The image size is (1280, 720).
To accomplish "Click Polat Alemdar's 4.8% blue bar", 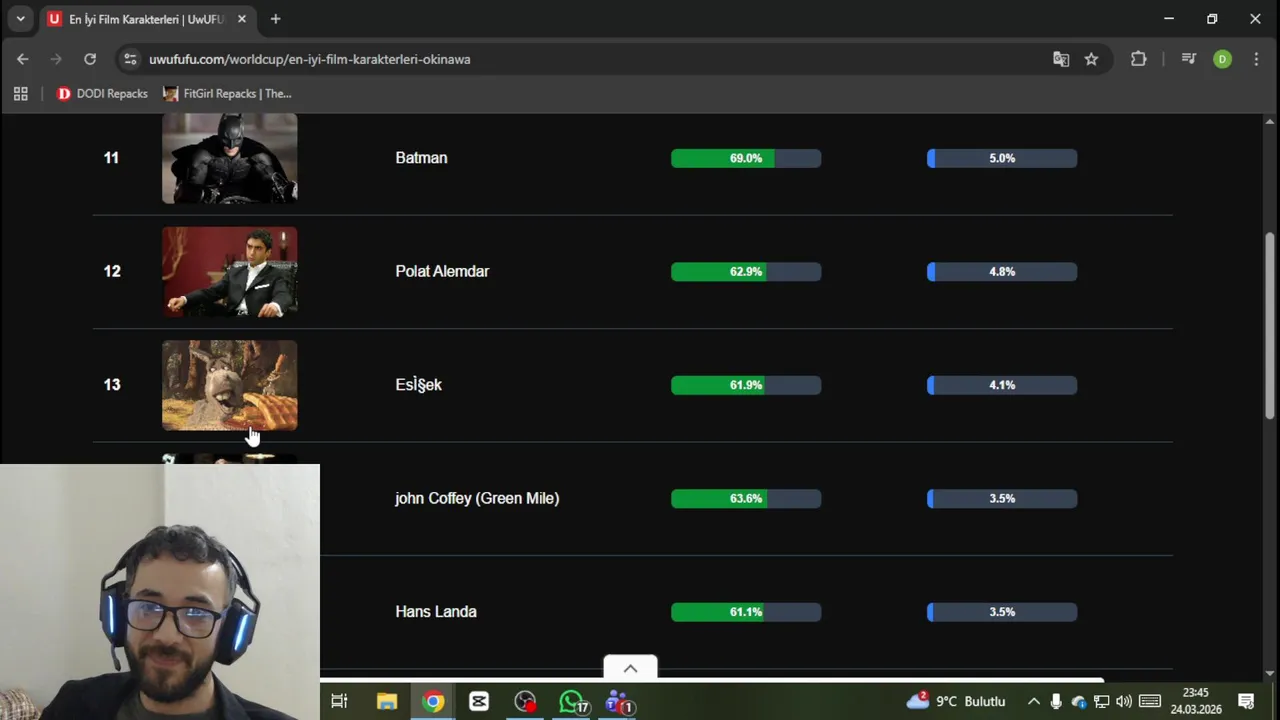I will (1002, 272).
